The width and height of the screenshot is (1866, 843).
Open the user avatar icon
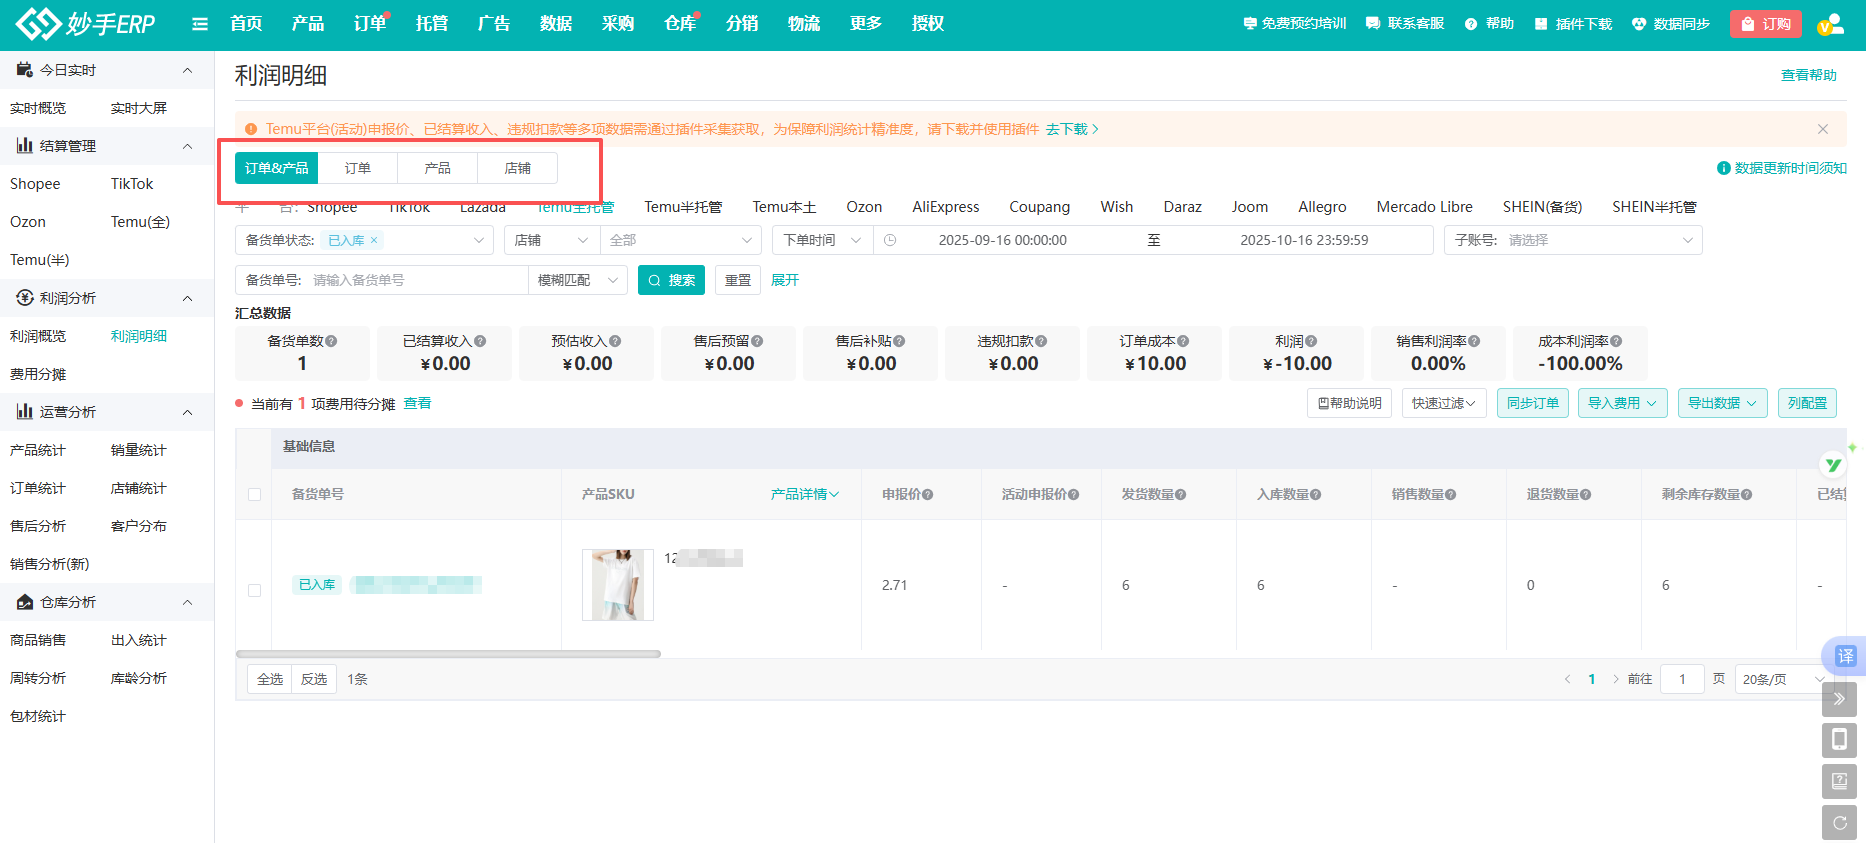pos(1830,24)
